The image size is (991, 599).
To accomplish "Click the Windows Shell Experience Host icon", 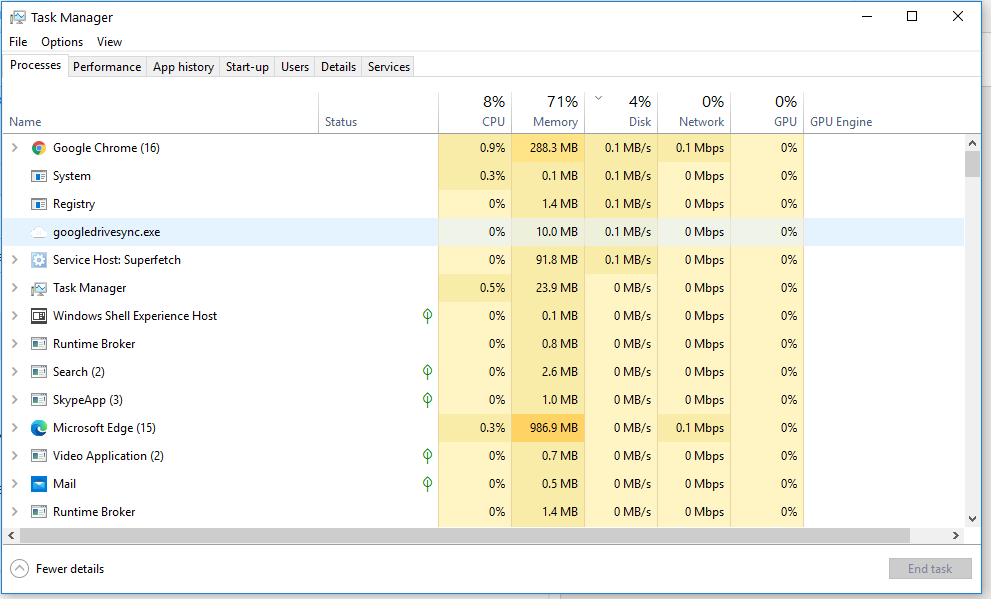I will pos(38,315).
